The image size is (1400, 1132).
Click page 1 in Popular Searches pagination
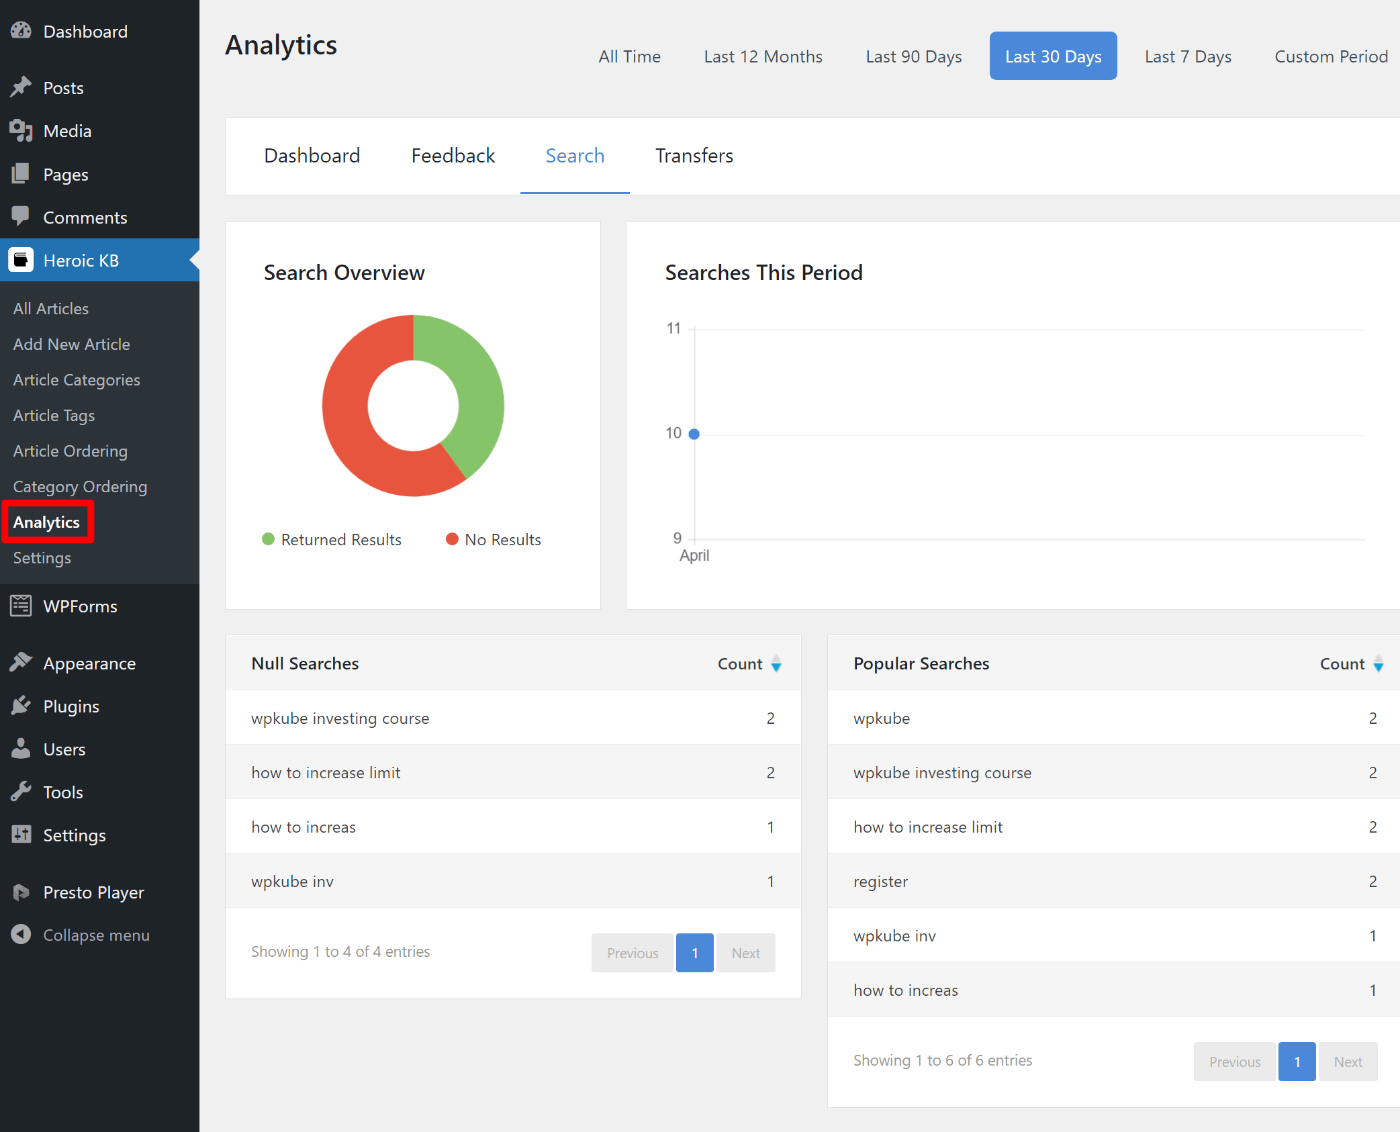point(1297,1062)
